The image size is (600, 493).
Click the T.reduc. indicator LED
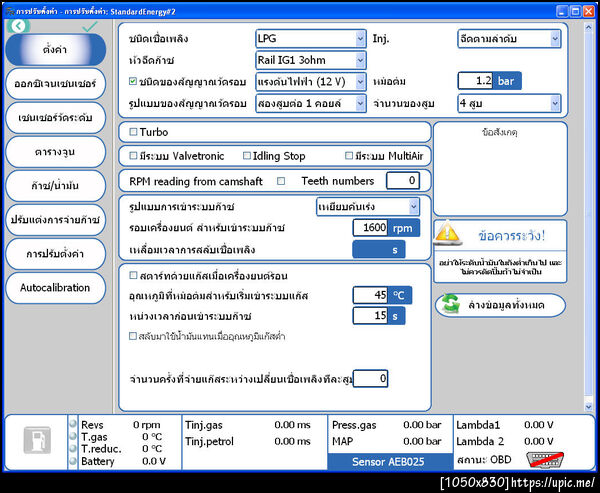(73, 449)
